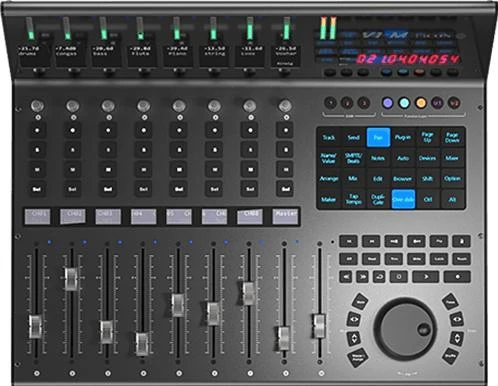Screen dimensions: 498x386
Task: Click the red timecode LED display
Action: click(407, 59)
